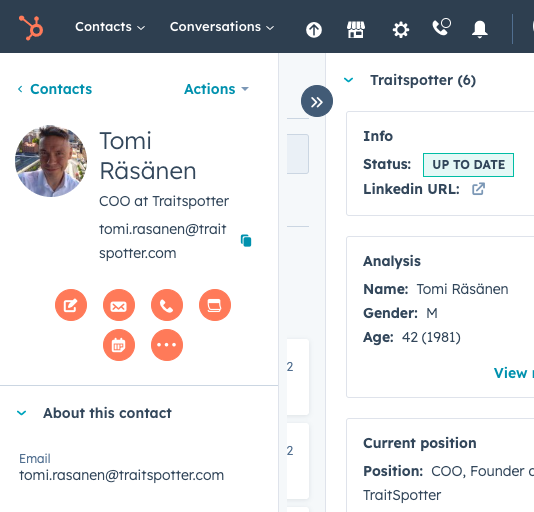Viewport: 534px width, 512px height.
Task: Click the Analysis card heading
Action: click(x=392, y=261)
